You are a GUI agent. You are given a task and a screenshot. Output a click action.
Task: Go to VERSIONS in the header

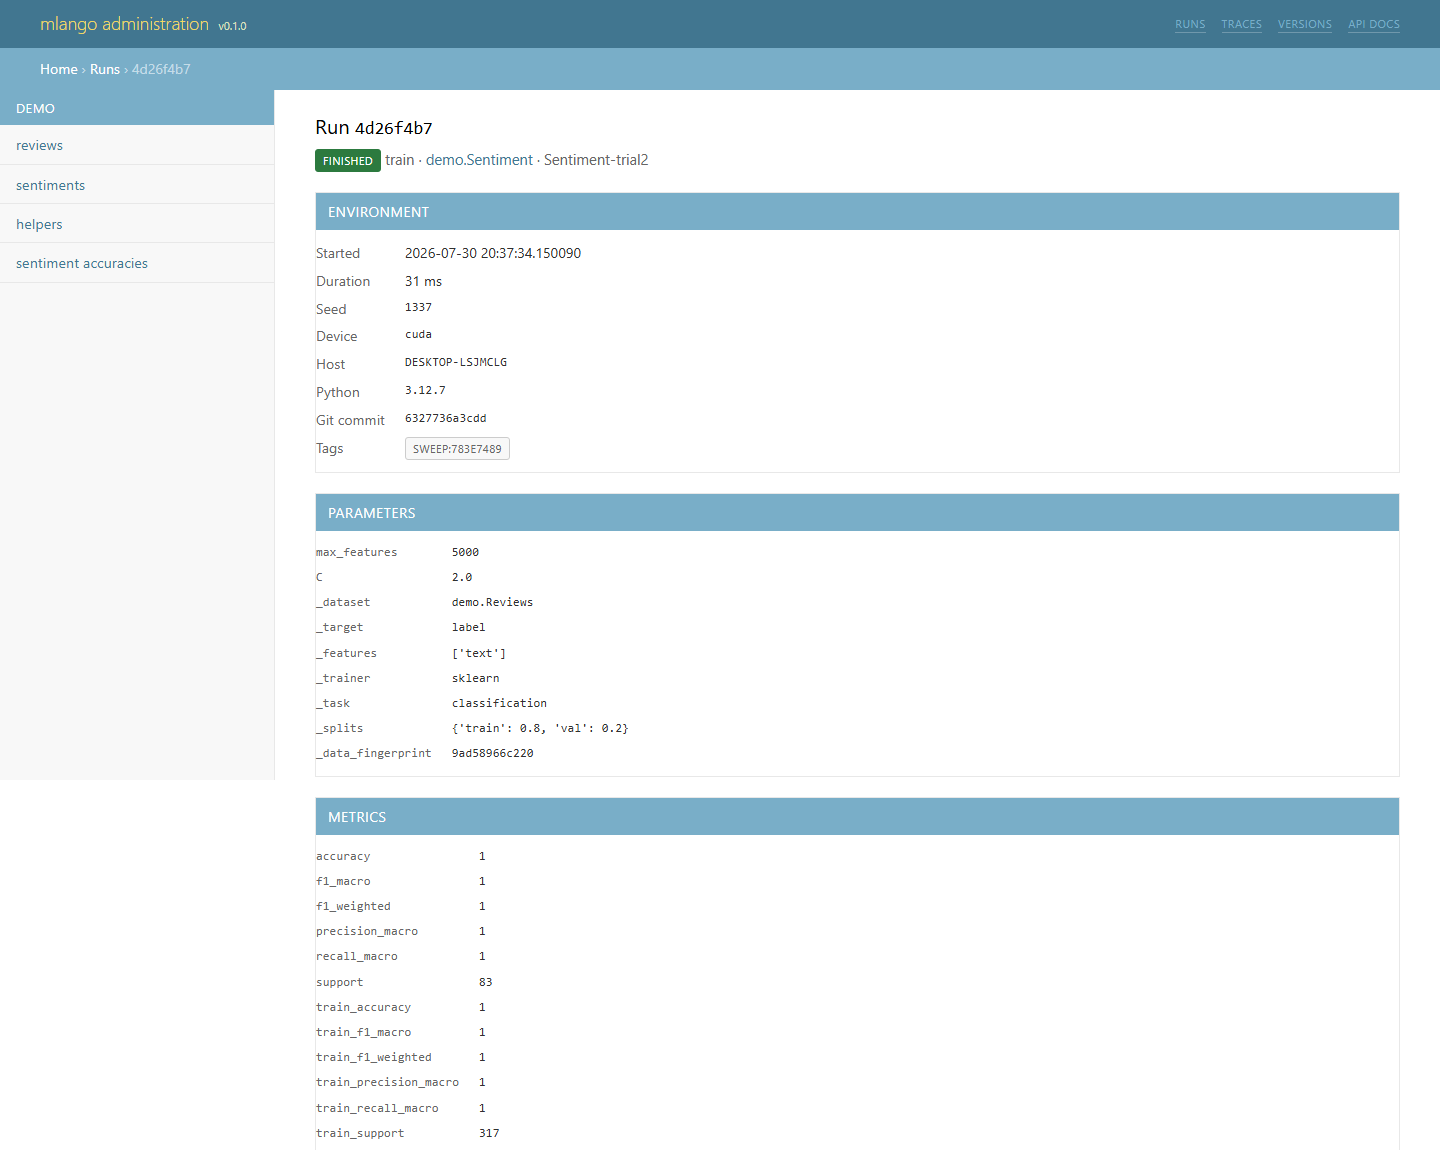point(1305,24)
